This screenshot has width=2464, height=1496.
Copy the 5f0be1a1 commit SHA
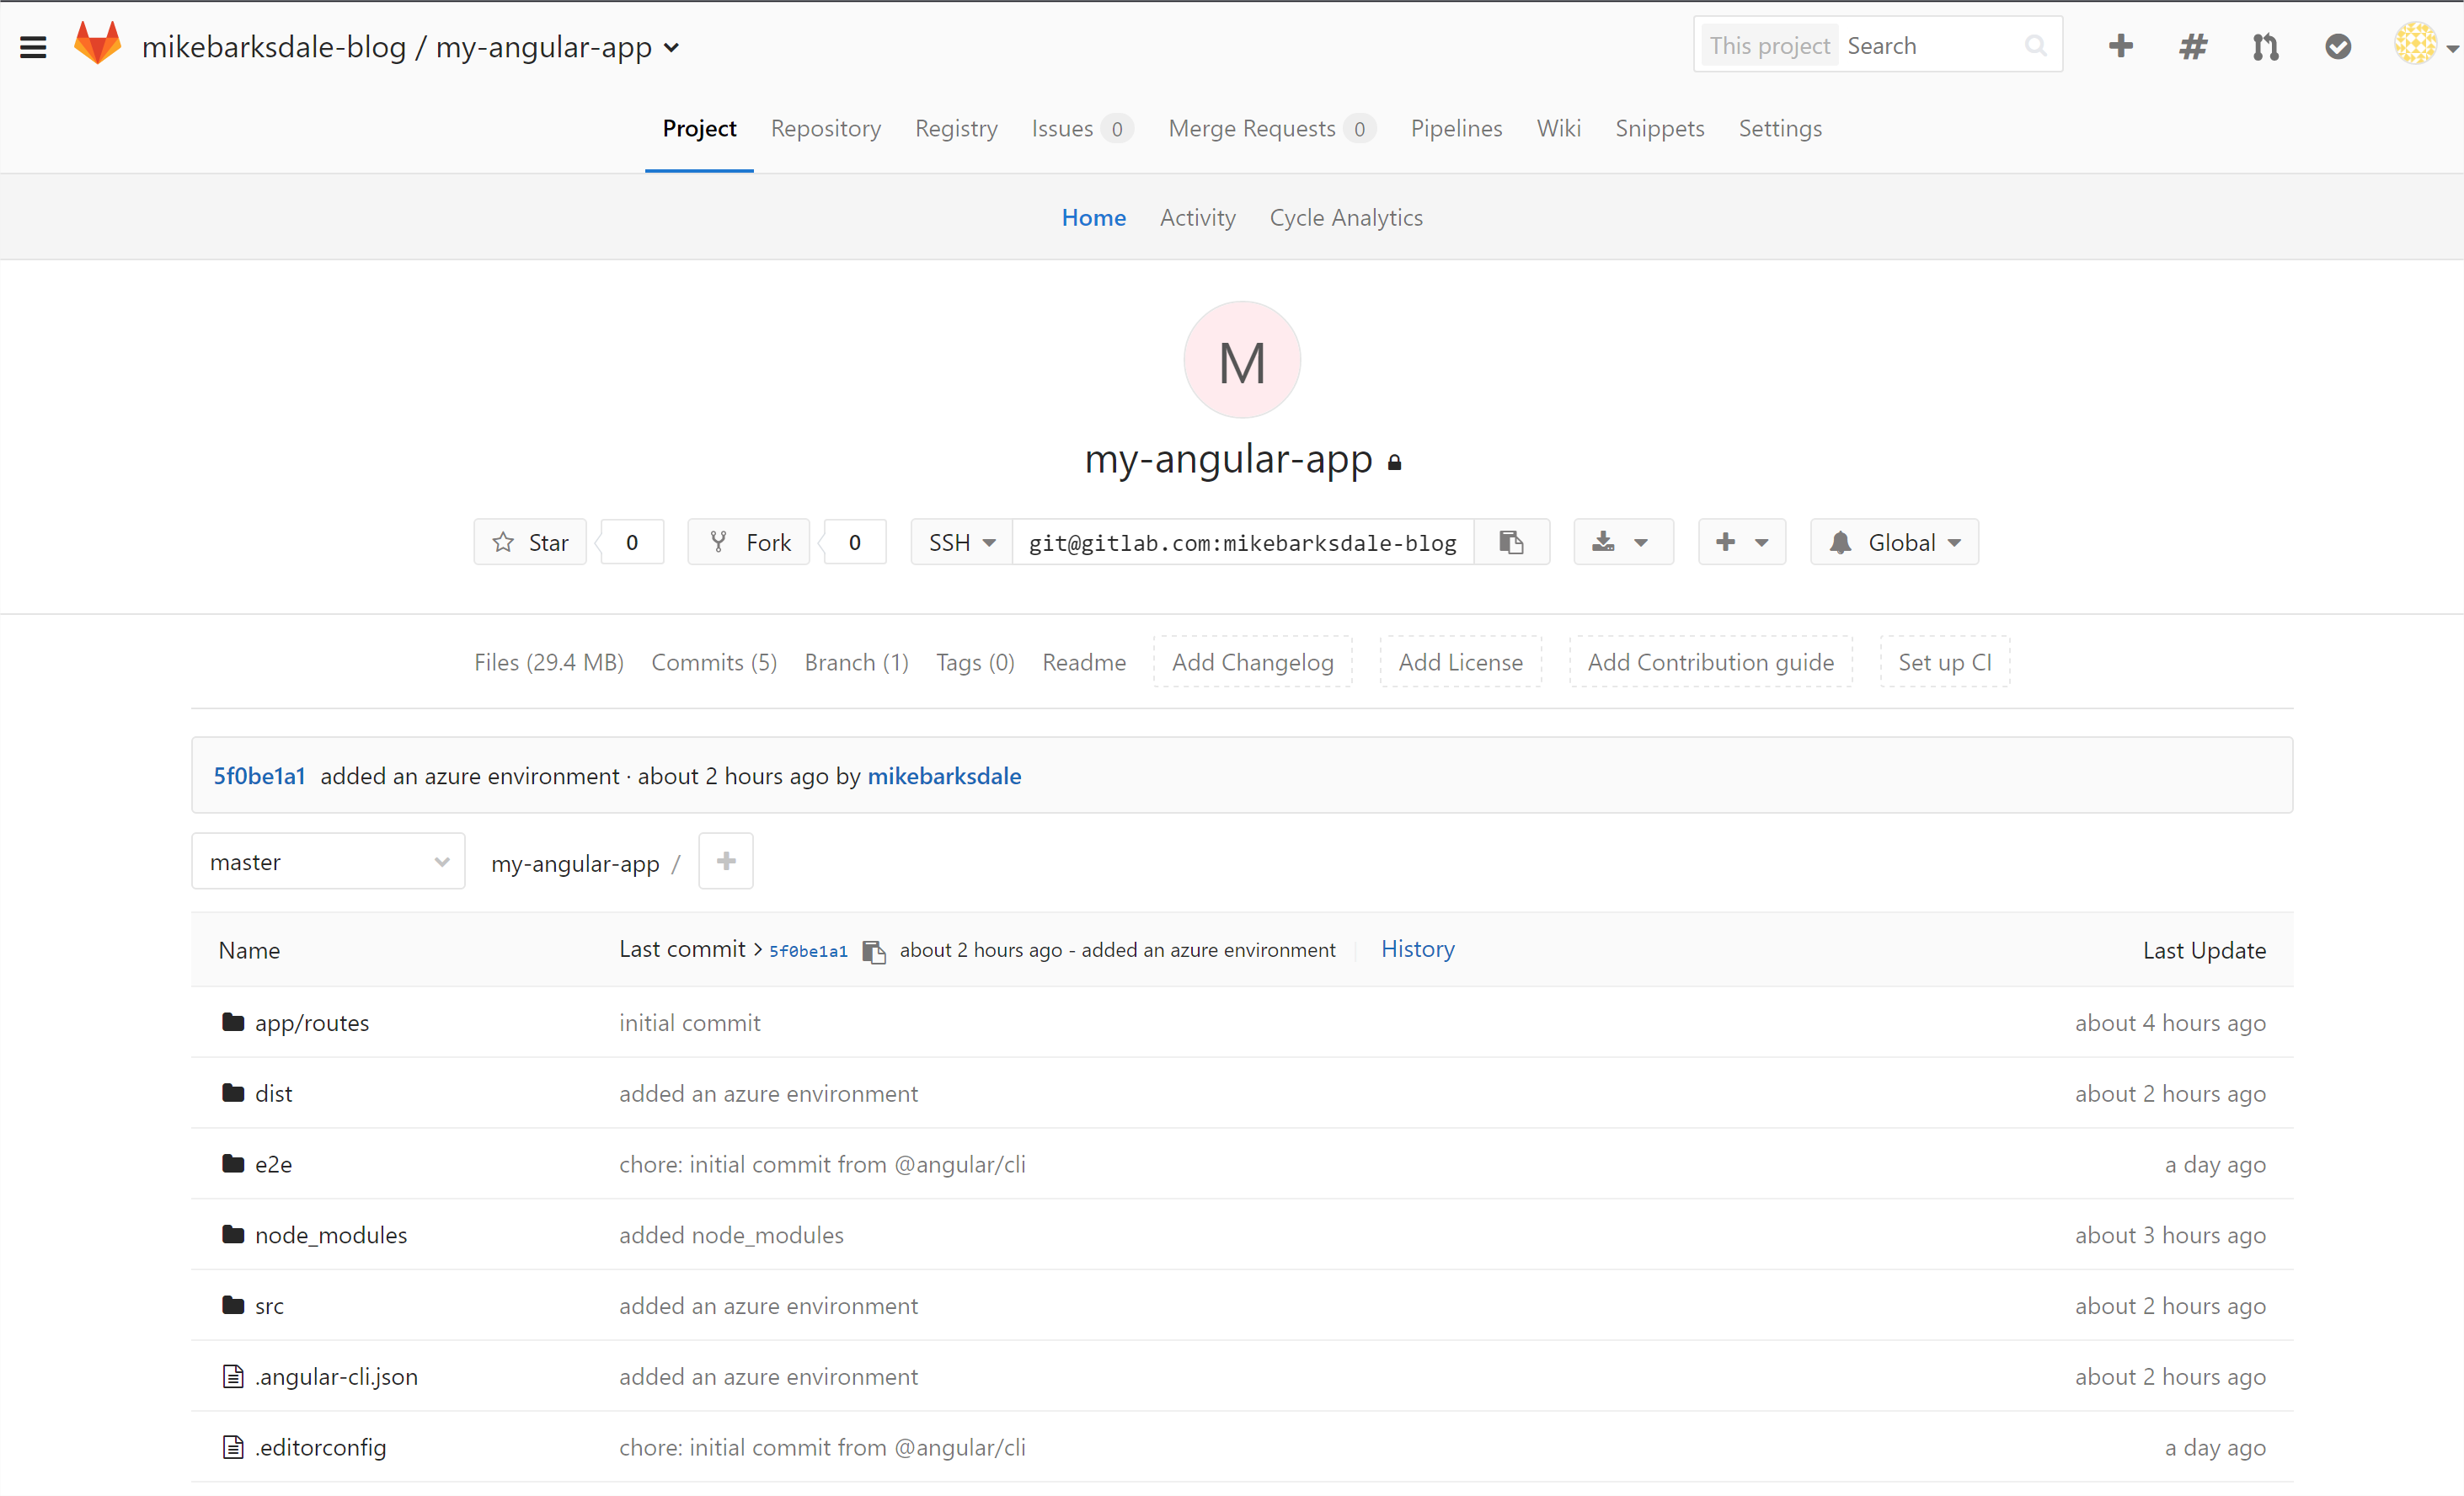[875, 951]
